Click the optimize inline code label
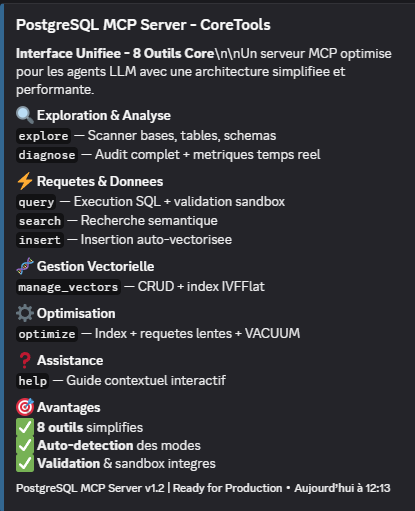 (x=47, y=334)
